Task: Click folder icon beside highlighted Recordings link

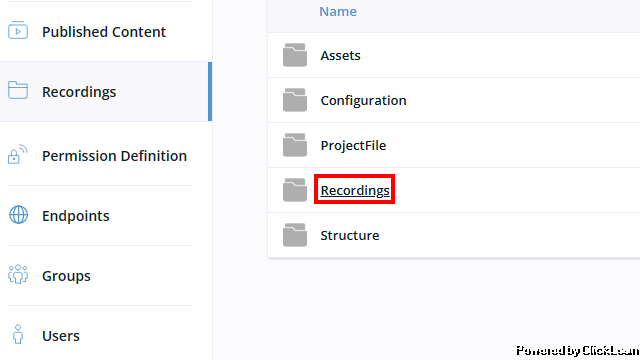Action: (x=295, y=190)
